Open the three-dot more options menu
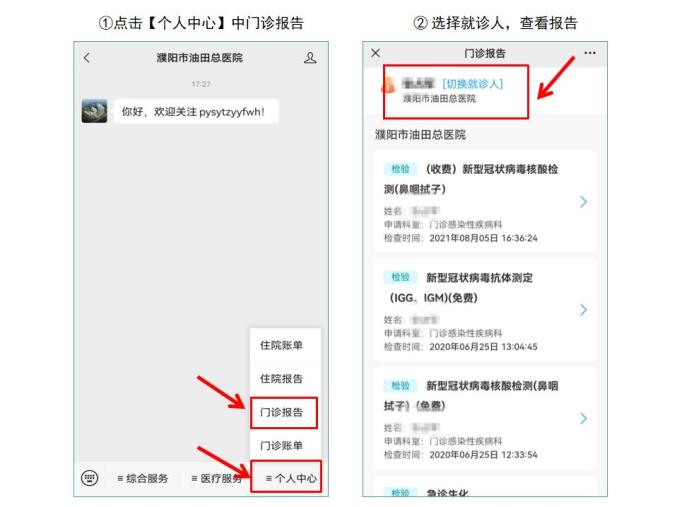 click(x=590, y=53)
